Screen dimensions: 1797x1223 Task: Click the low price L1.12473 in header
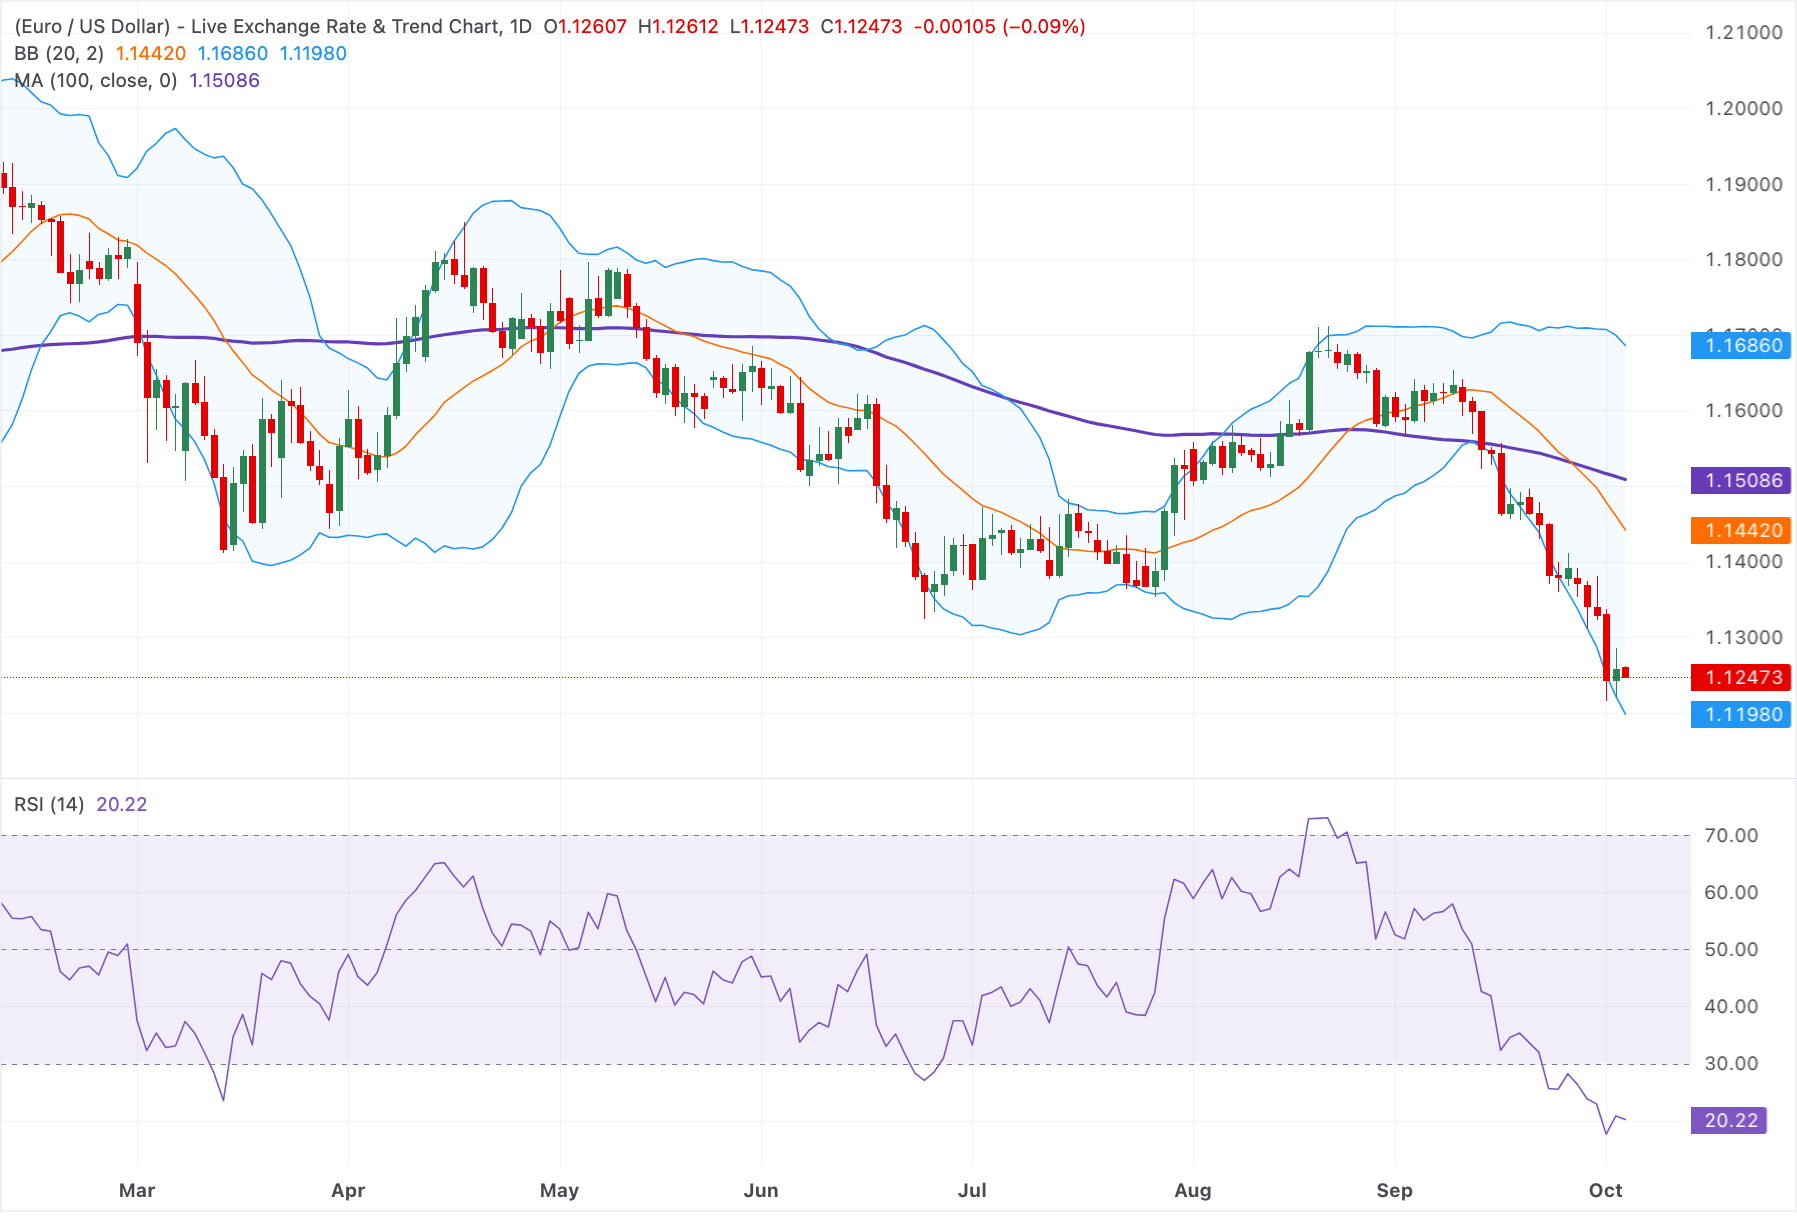769,27
